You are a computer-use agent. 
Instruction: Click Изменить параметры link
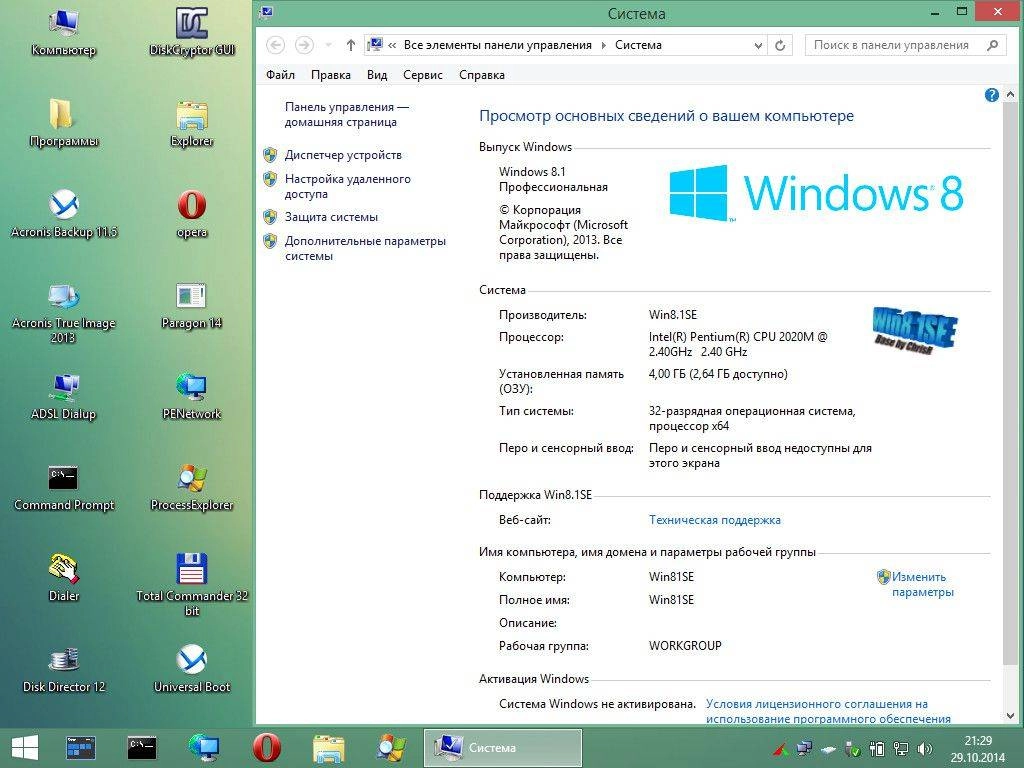click(922, 584)
